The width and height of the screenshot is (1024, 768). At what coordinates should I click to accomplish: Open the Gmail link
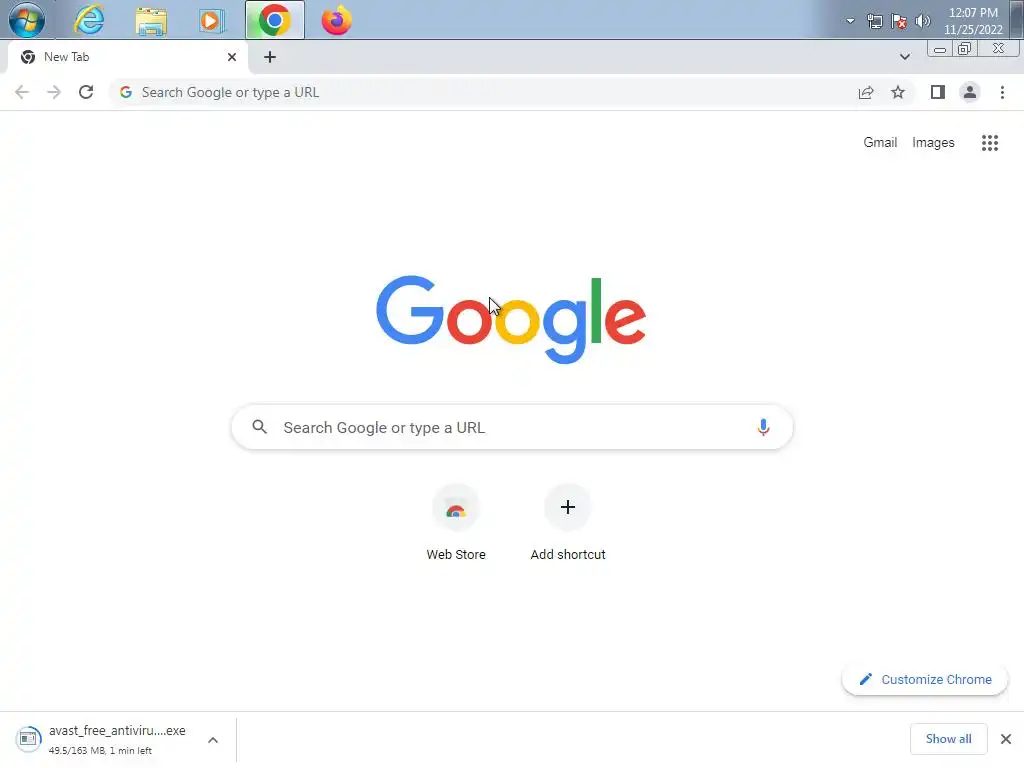[x=880, y=142]
